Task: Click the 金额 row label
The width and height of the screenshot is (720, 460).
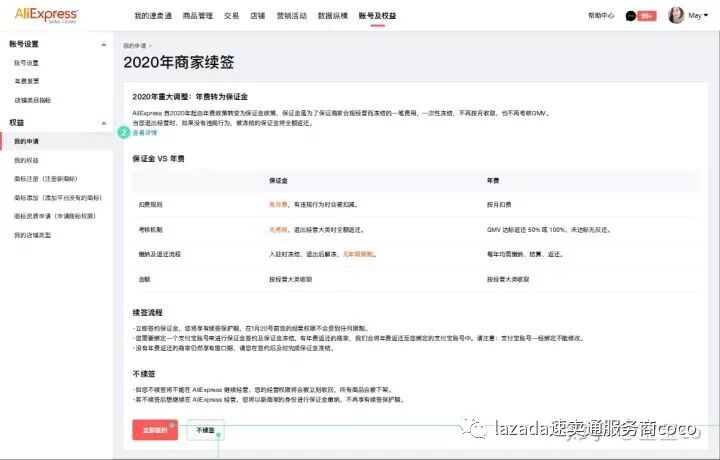Action: (145, 279)
